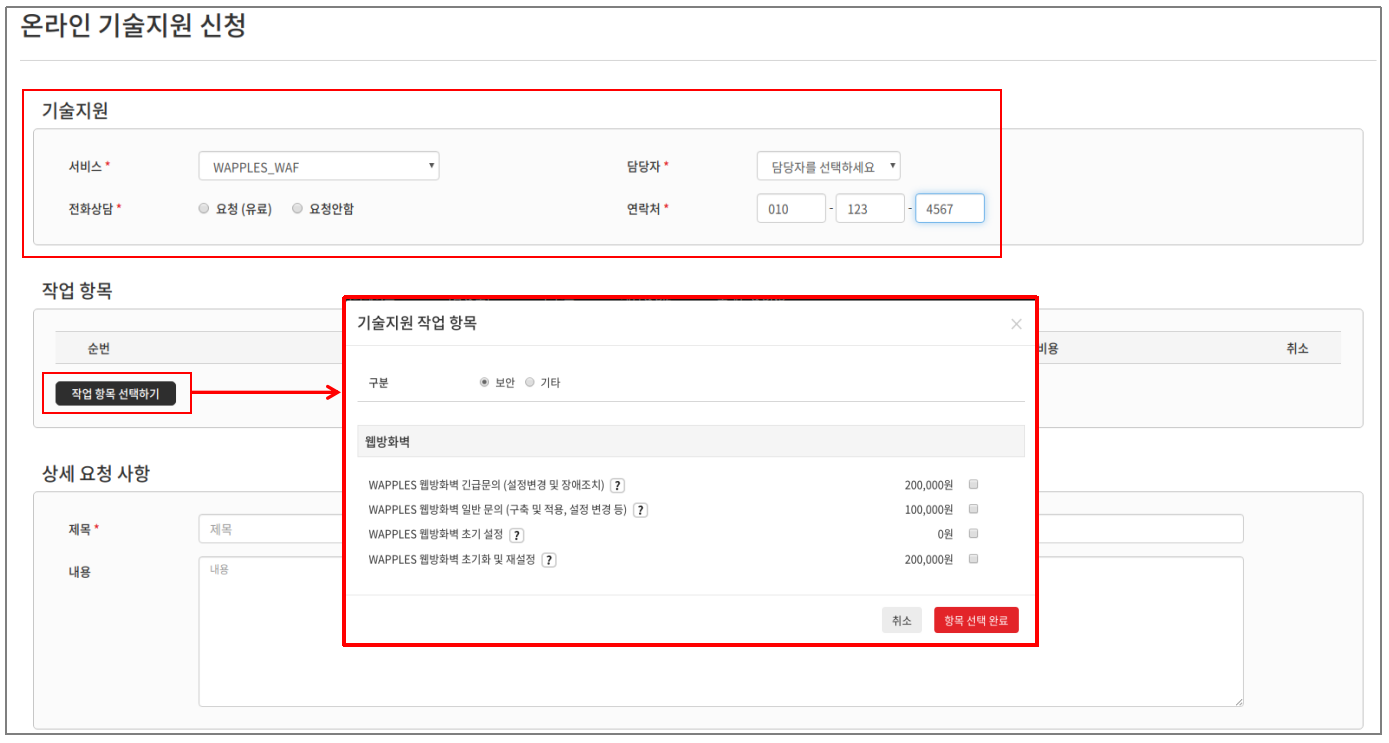Open the 담당자를 선택하세요 dropdown

pos(829,167)
